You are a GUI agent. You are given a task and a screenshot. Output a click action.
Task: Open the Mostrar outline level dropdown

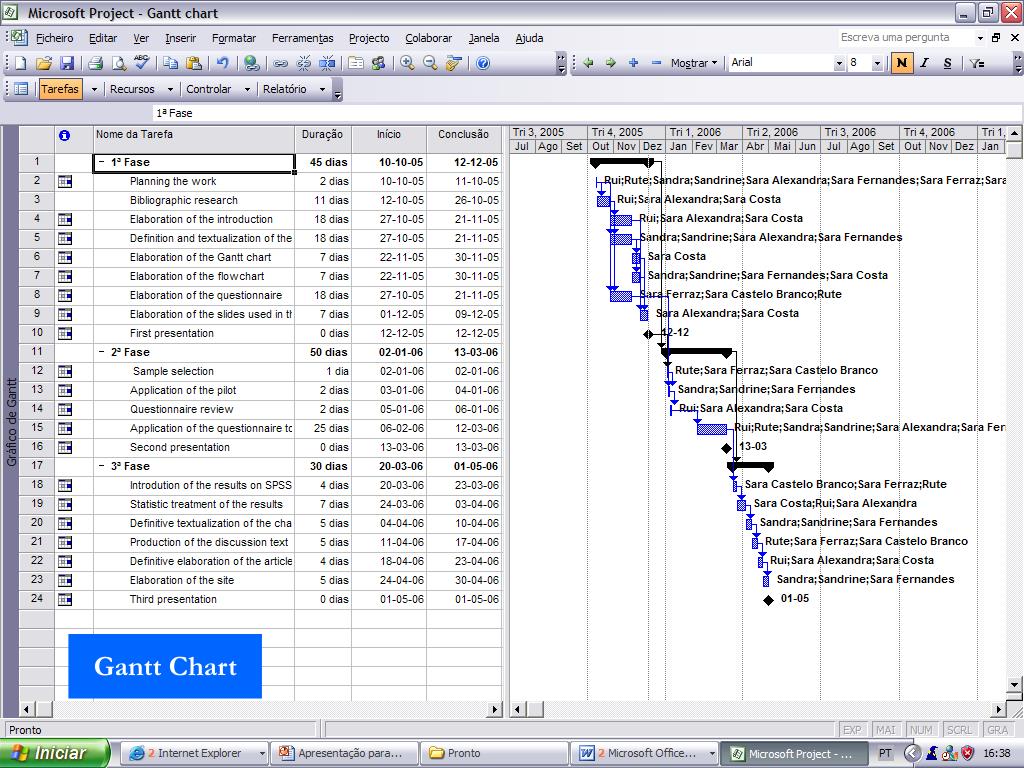tap(694, 63)
